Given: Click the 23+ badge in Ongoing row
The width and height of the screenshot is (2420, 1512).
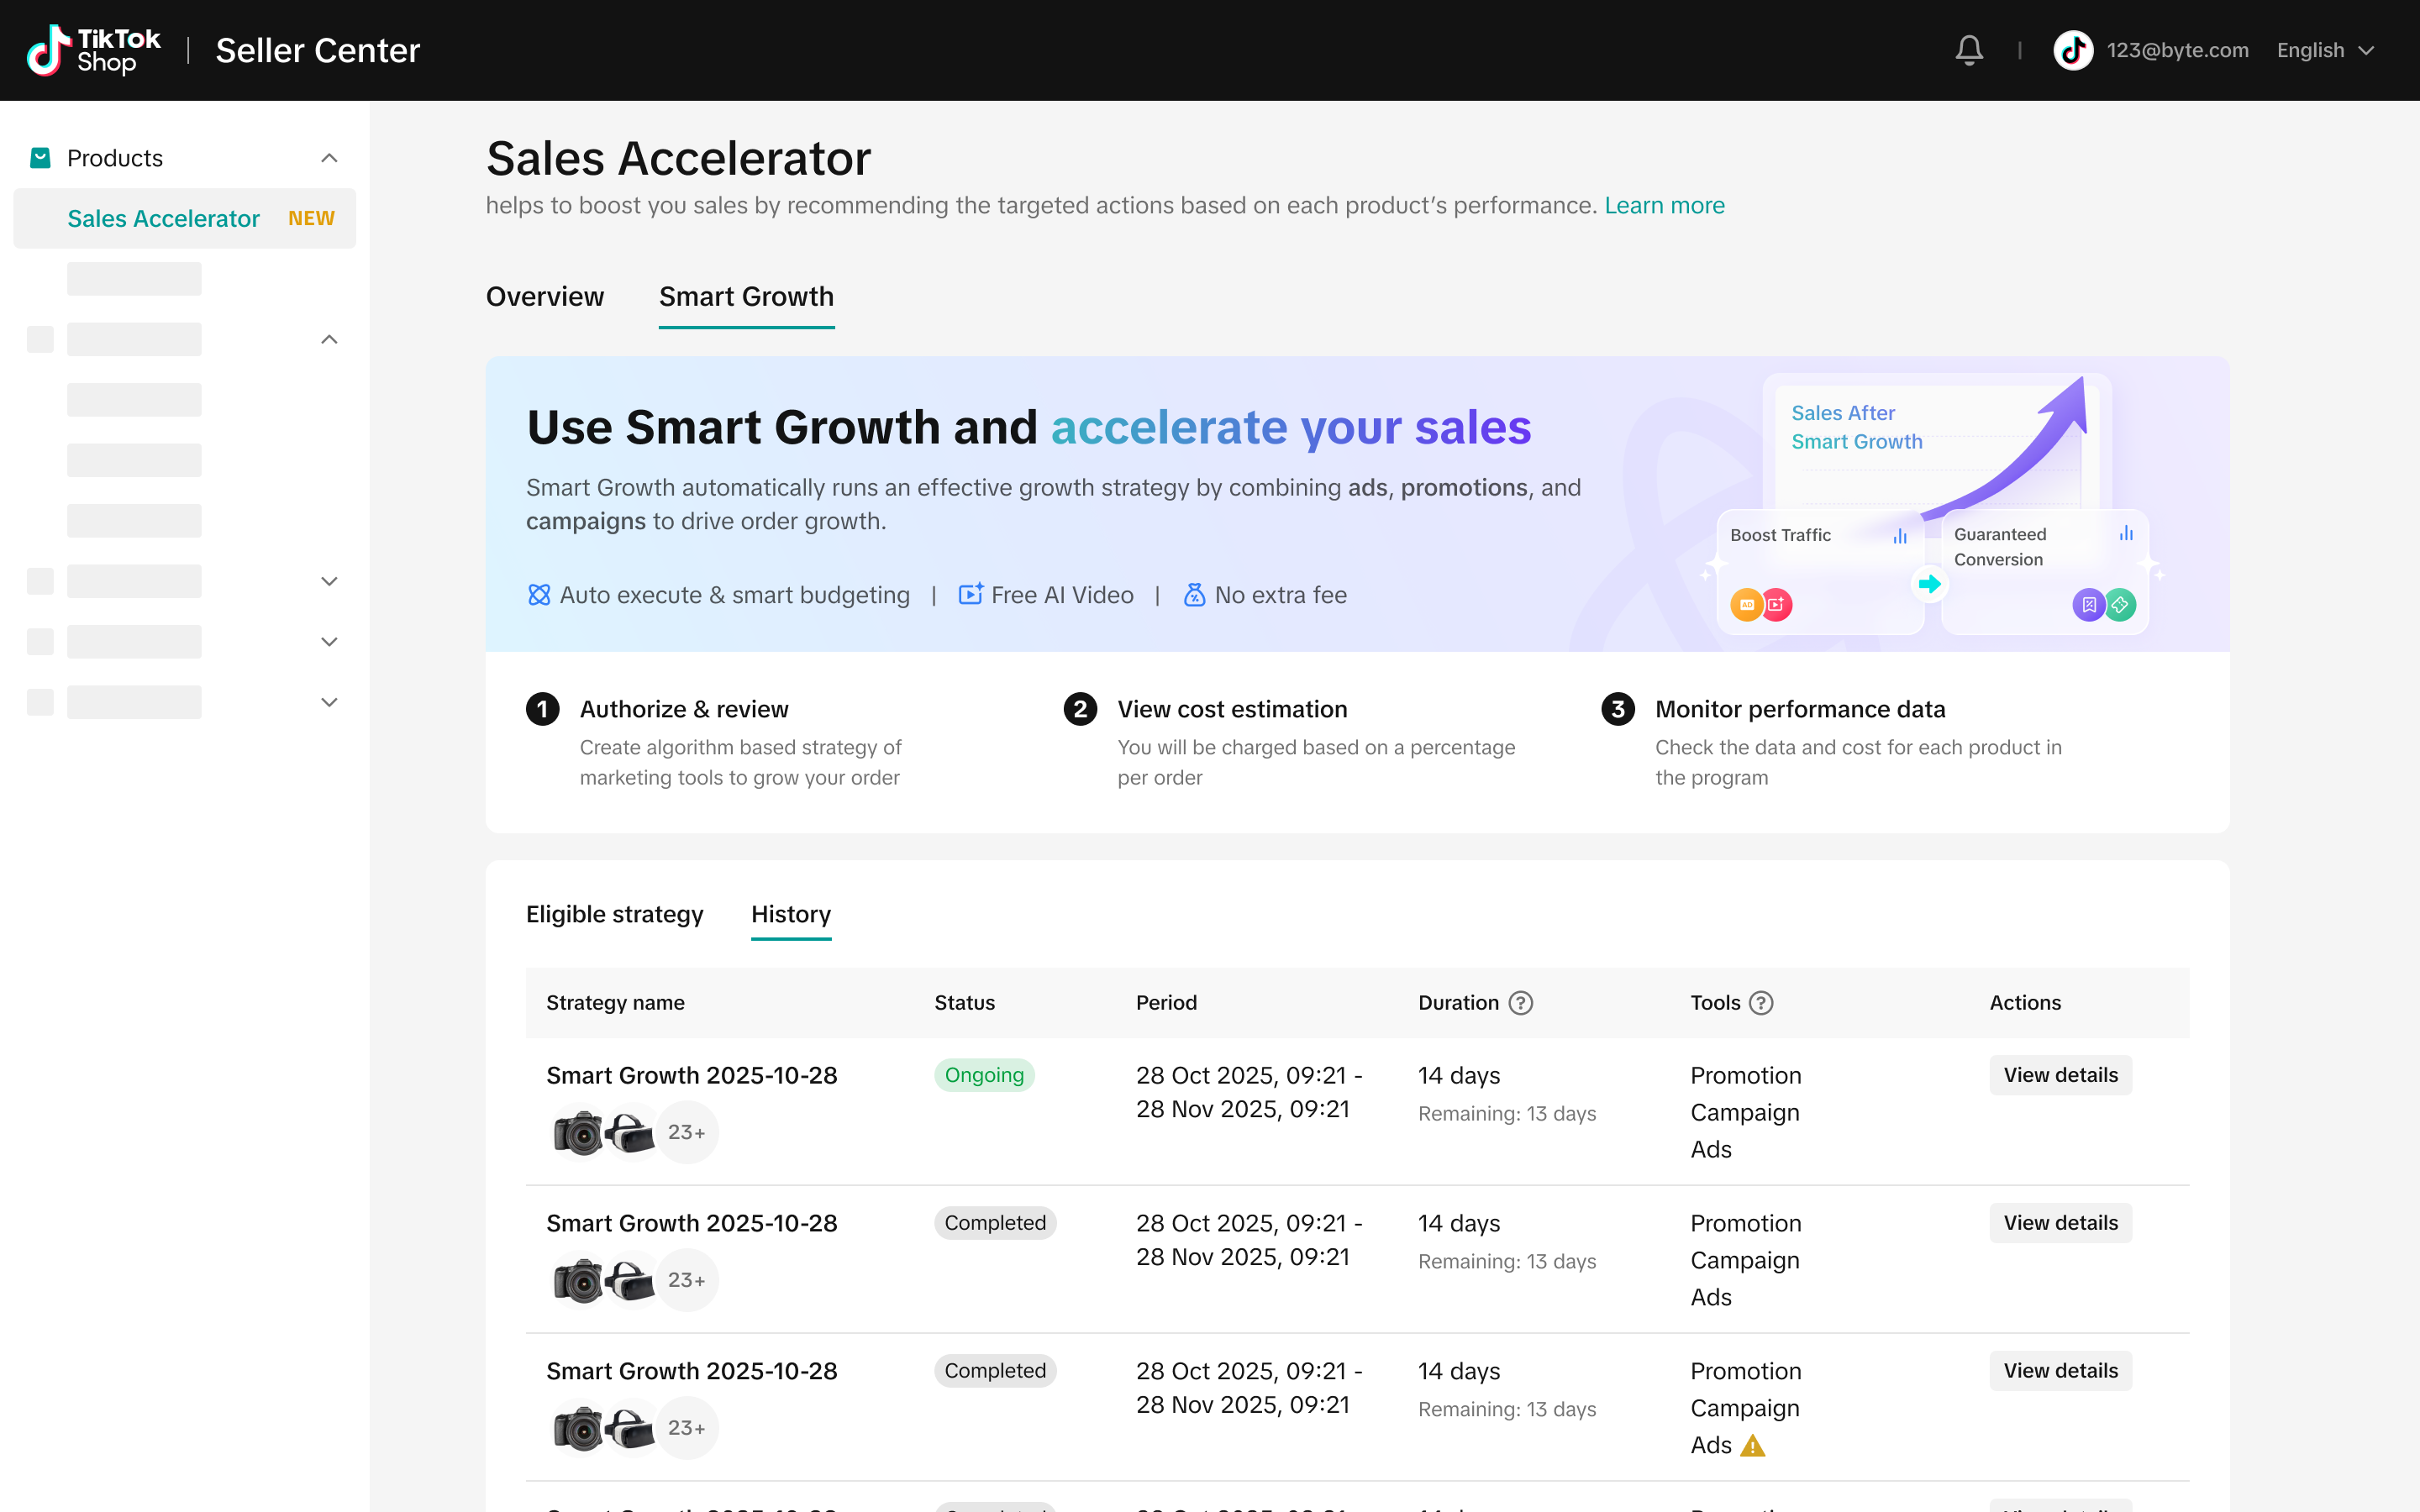Looking at the screenshot, I should click(x=686, y=1132).
